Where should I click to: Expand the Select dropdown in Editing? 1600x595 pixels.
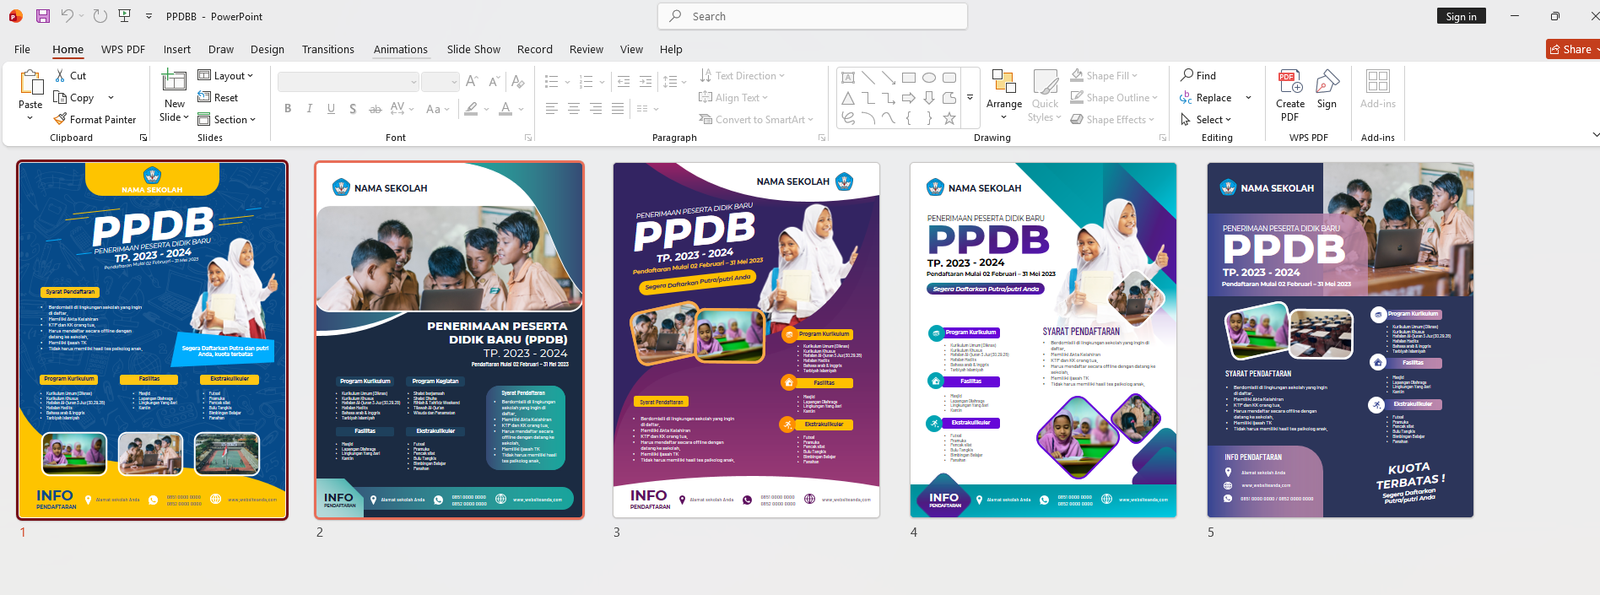pos(1207,120)
